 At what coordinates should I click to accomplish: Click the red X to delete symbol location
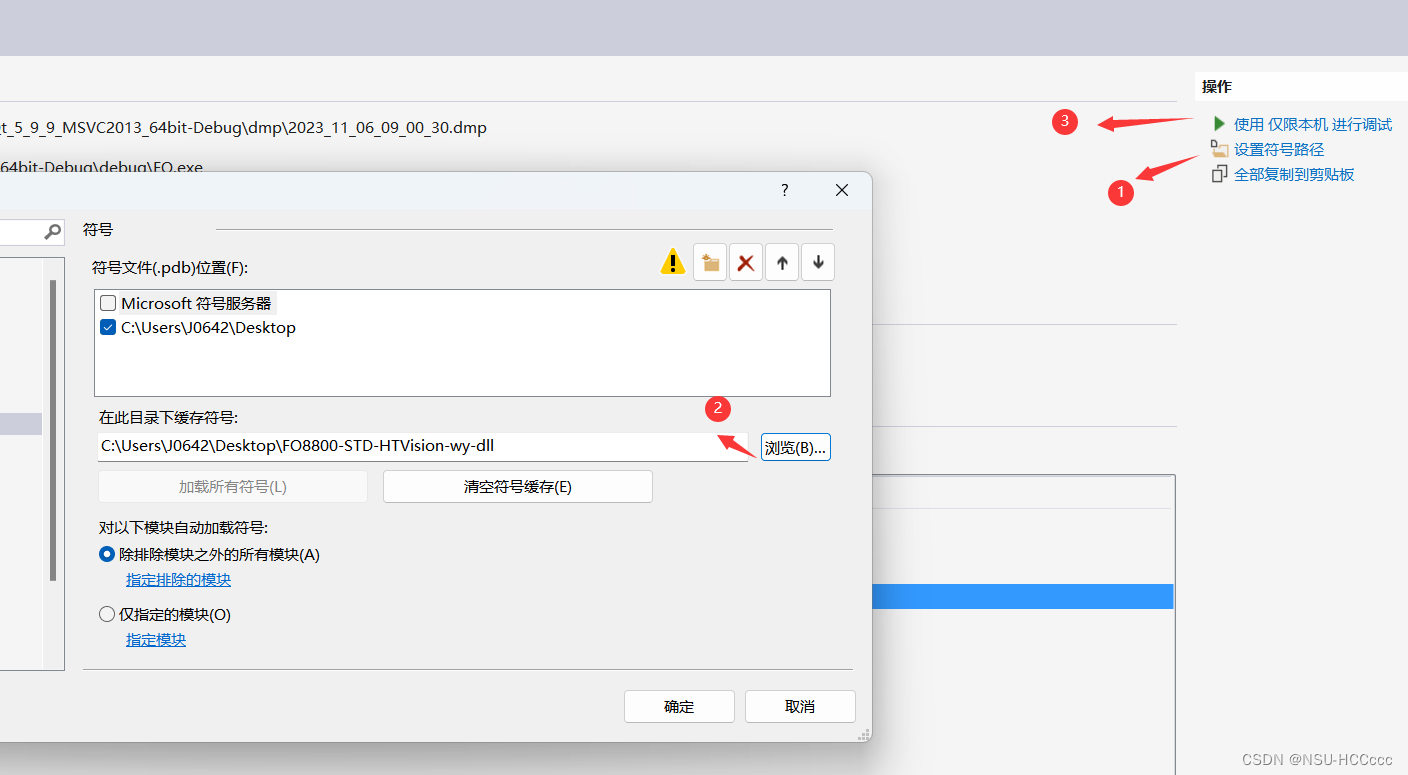click(745, 261)
